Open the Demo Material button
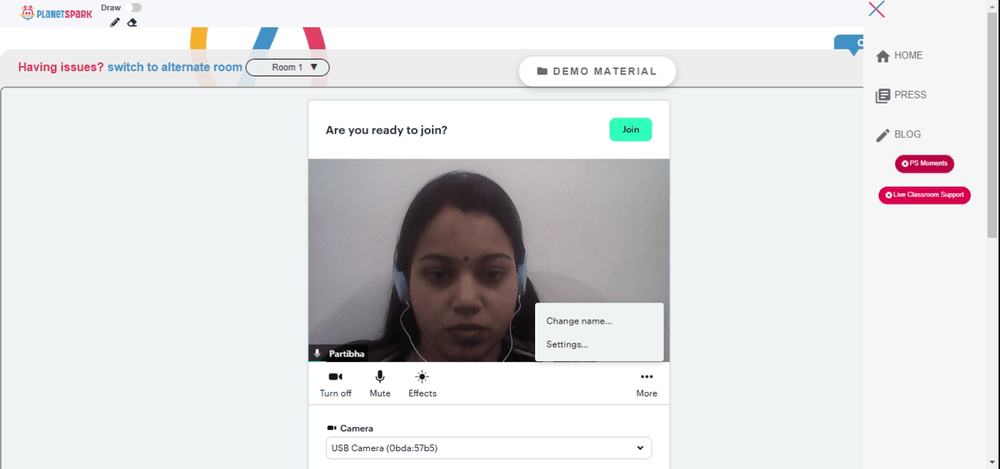The height and width of the screenshot is (469, 1000). (597, 71)
